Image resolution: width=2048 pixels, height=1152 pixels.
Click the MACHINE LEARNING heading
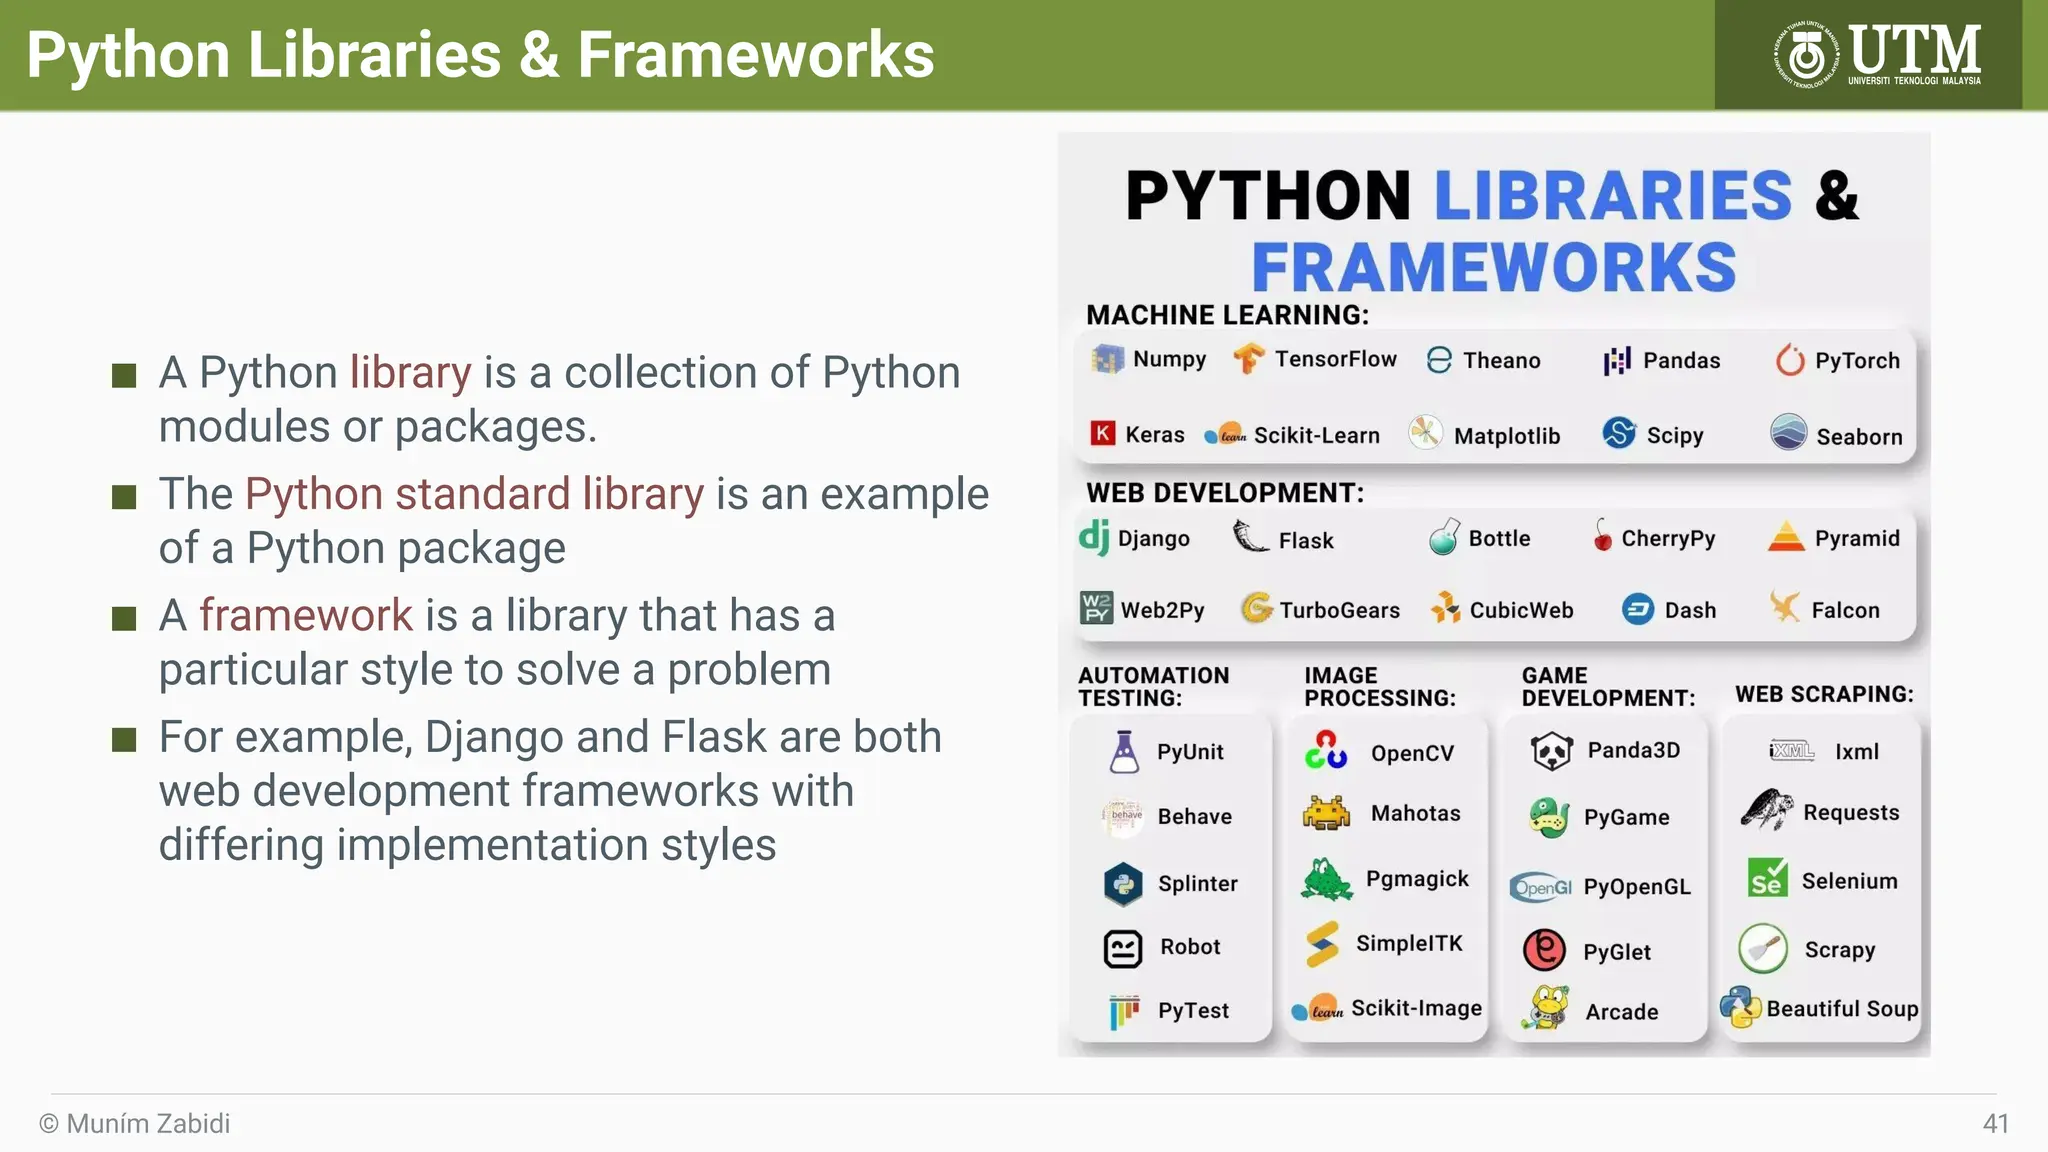1228,315
